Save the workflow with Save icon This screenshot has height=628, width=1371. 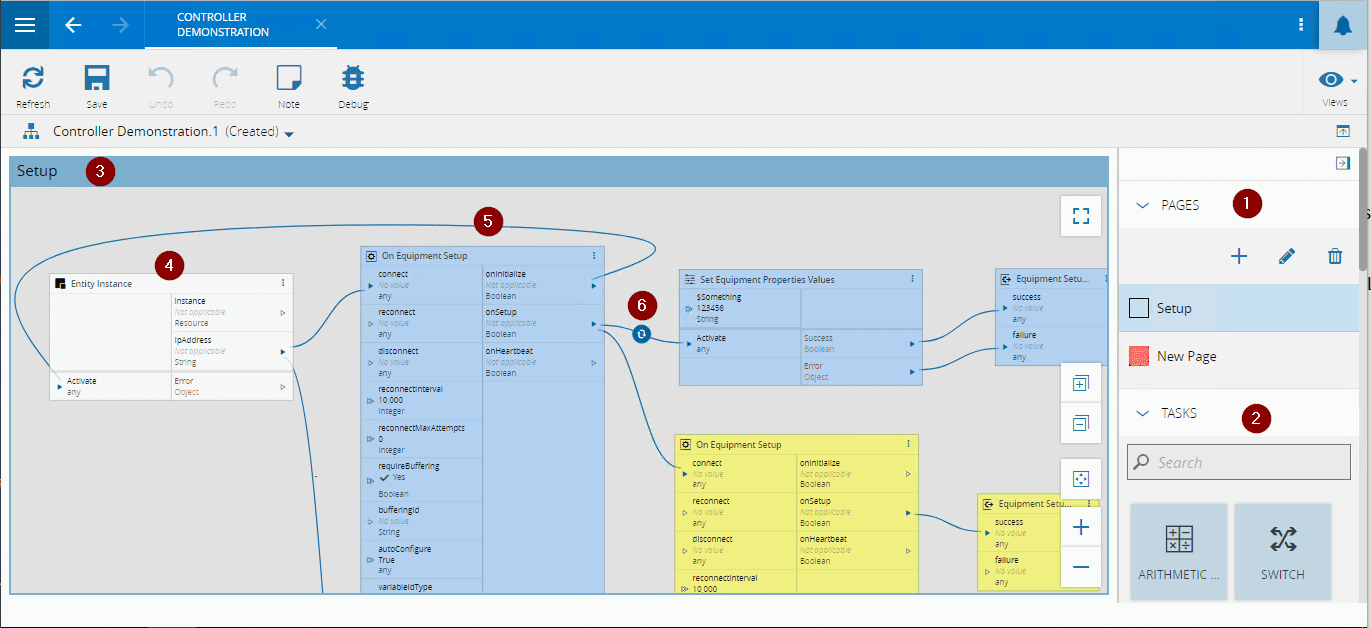(97, 81)
